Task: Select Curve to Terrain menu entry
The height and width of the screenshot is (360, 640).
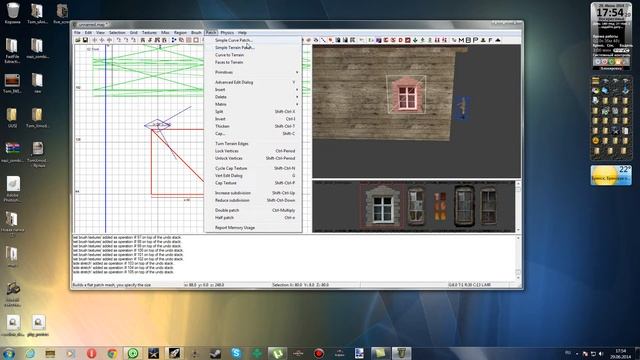Action: (253, 55)
